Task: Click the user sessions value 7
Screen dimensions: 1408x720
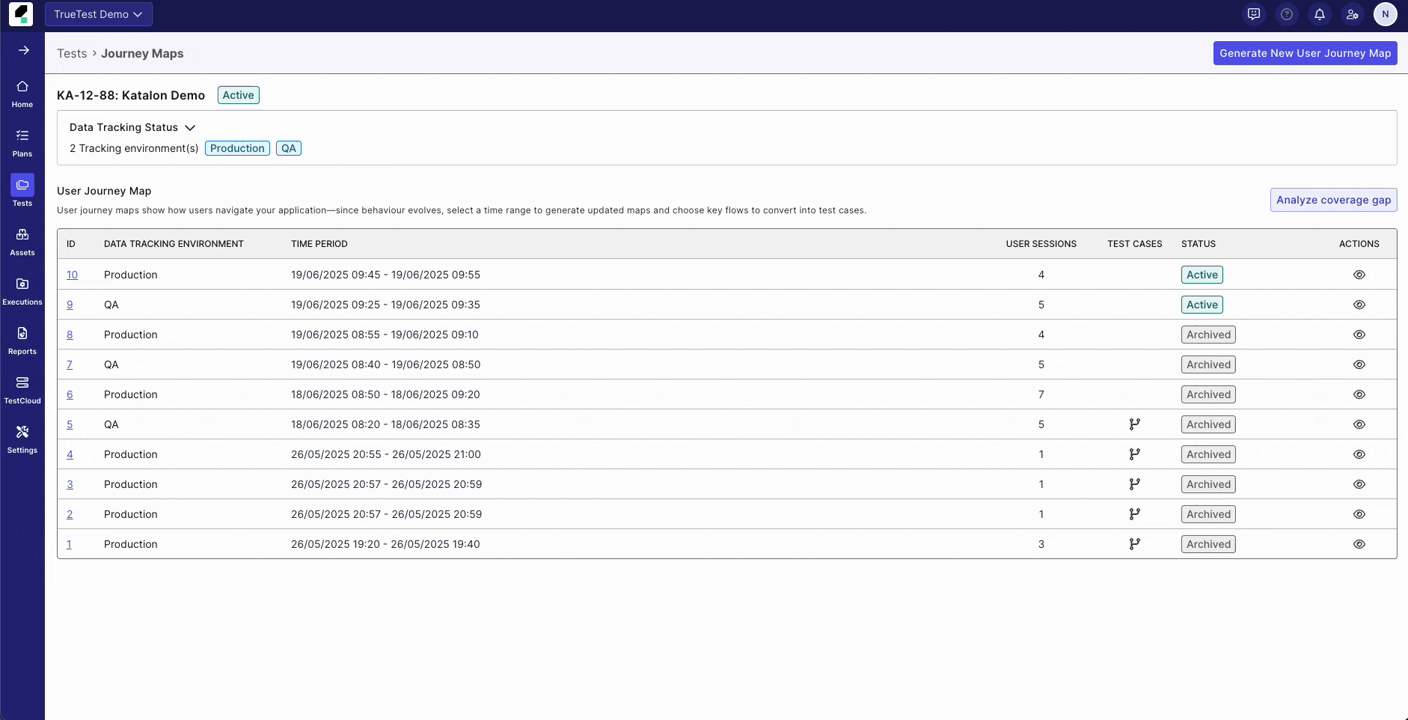Action: [x=1041, y=394]
